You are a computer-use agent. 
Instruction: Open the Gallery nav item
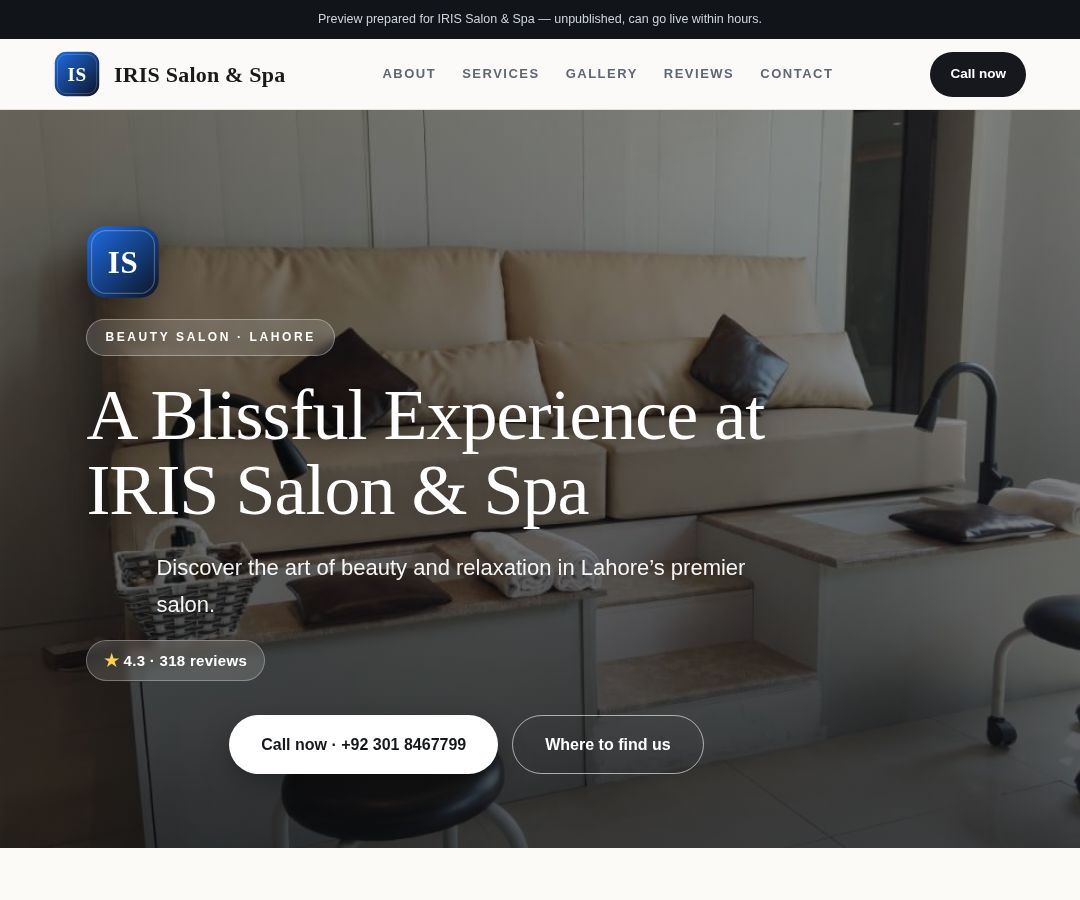601,74
